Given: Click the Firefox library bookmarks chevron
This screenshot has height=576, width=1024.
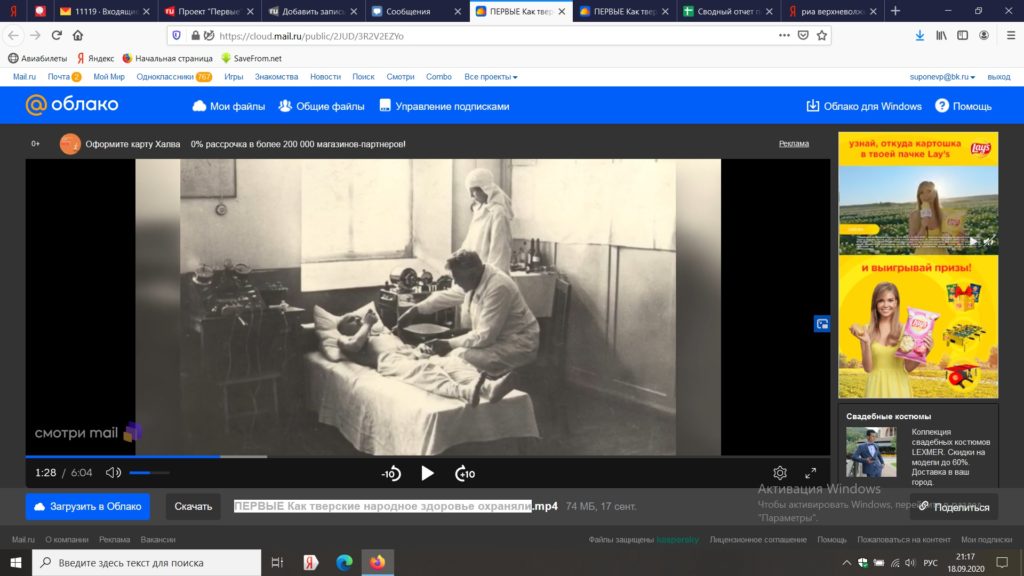Looking at the screenshot, I should point(939,33).
